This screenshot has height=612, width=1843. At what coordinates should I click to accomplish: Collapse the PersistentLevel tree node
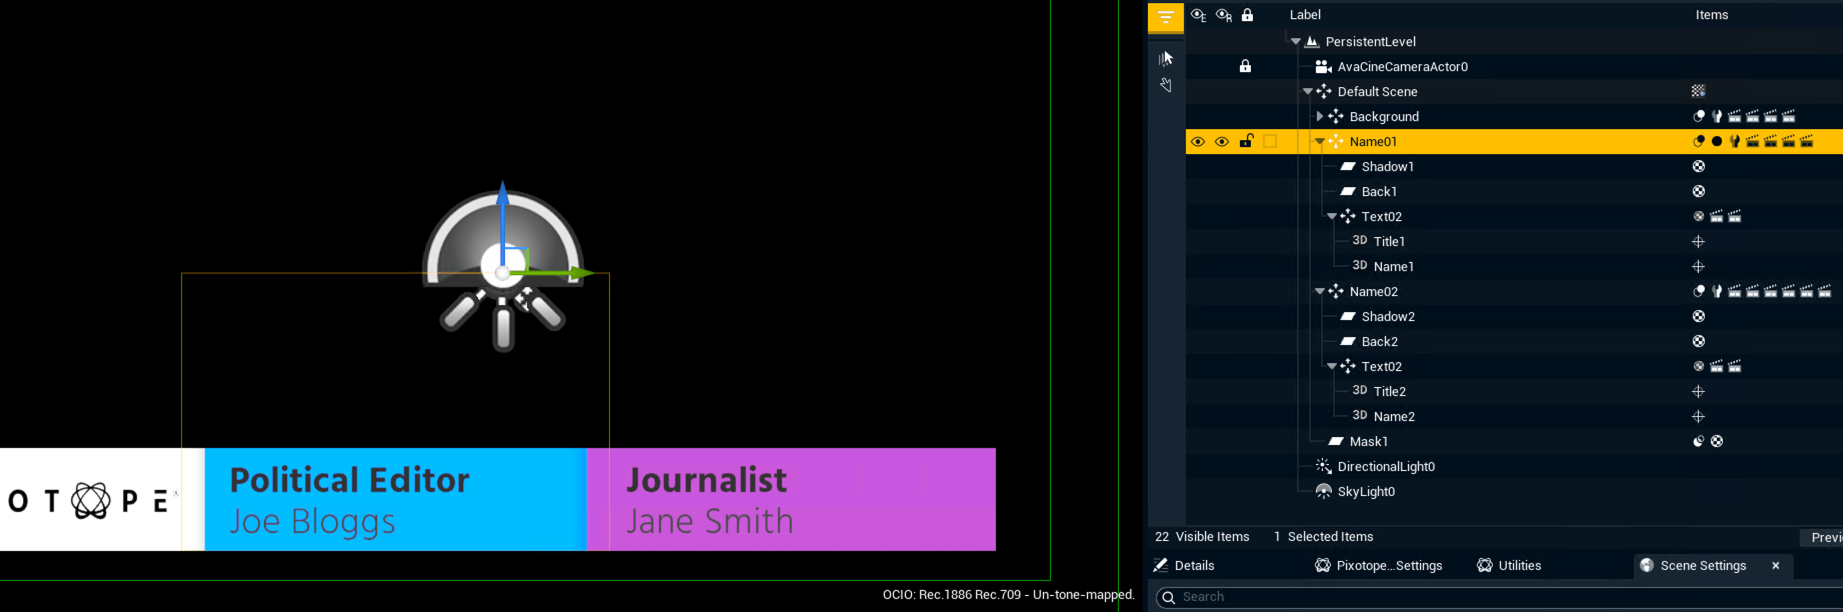[x=1296, y=41]
